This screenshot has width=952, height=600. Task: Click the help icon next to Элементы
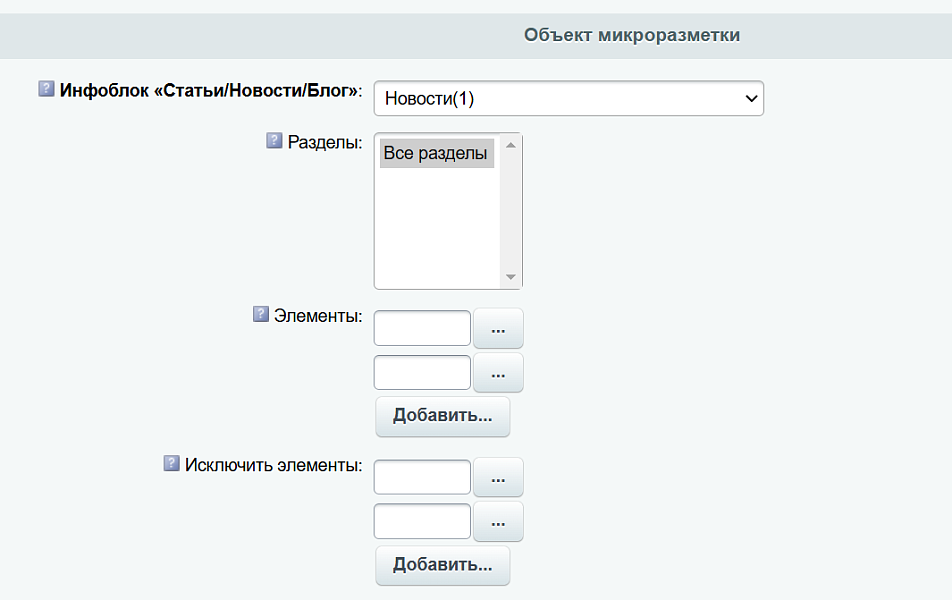[x=260, y=314]
